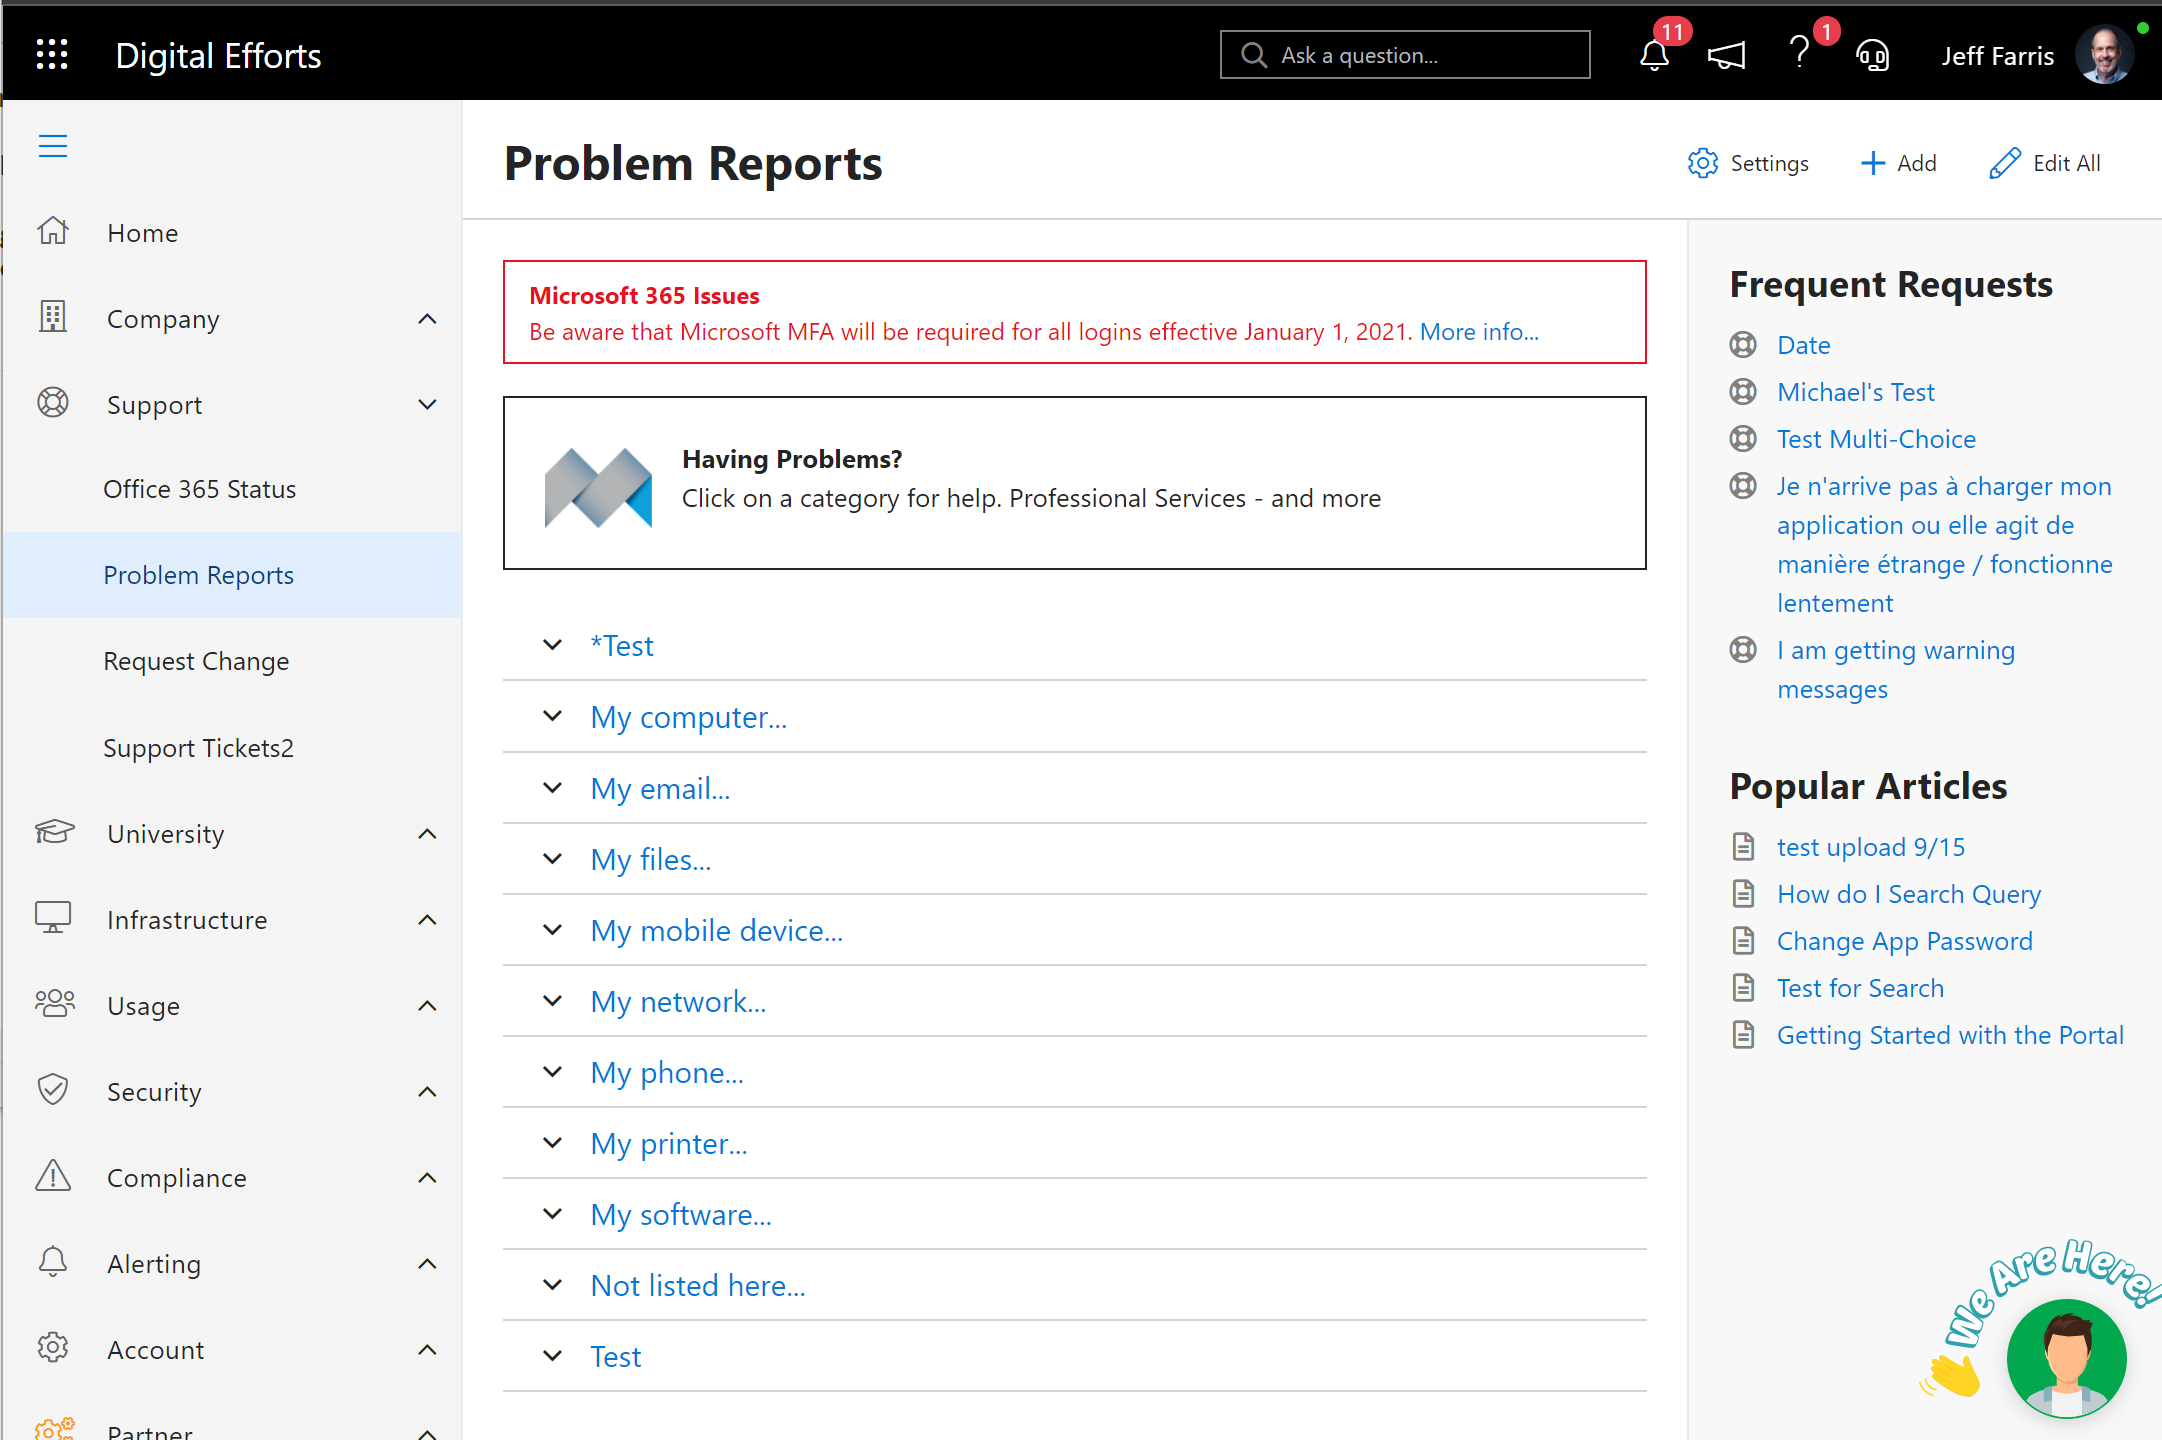Viewport: 2162px width, 1440px height.
Task: Click the Jeff Farris username
Action: pyautogui.click(x=1998, y=56)
